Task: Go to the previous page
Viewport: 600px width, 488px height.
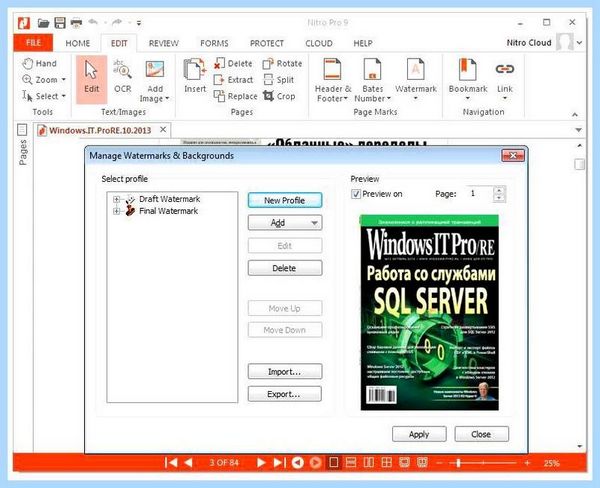Action: [188, 463]
